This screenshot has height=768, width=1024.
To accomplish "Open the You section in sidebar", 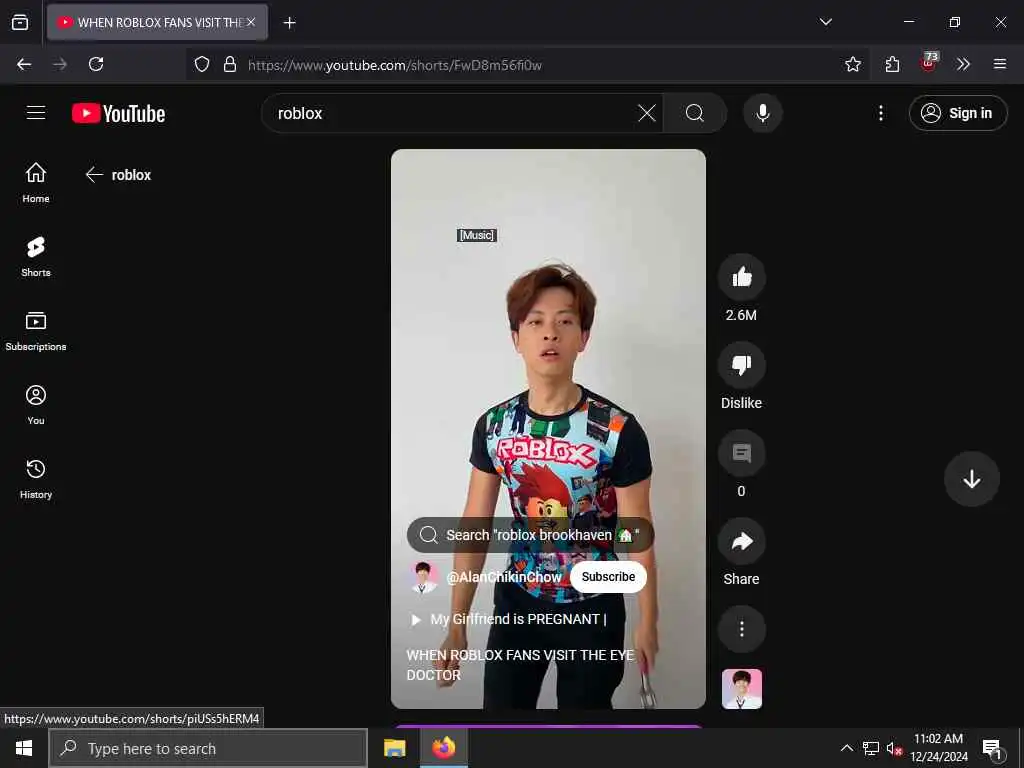I will [36, 405].
